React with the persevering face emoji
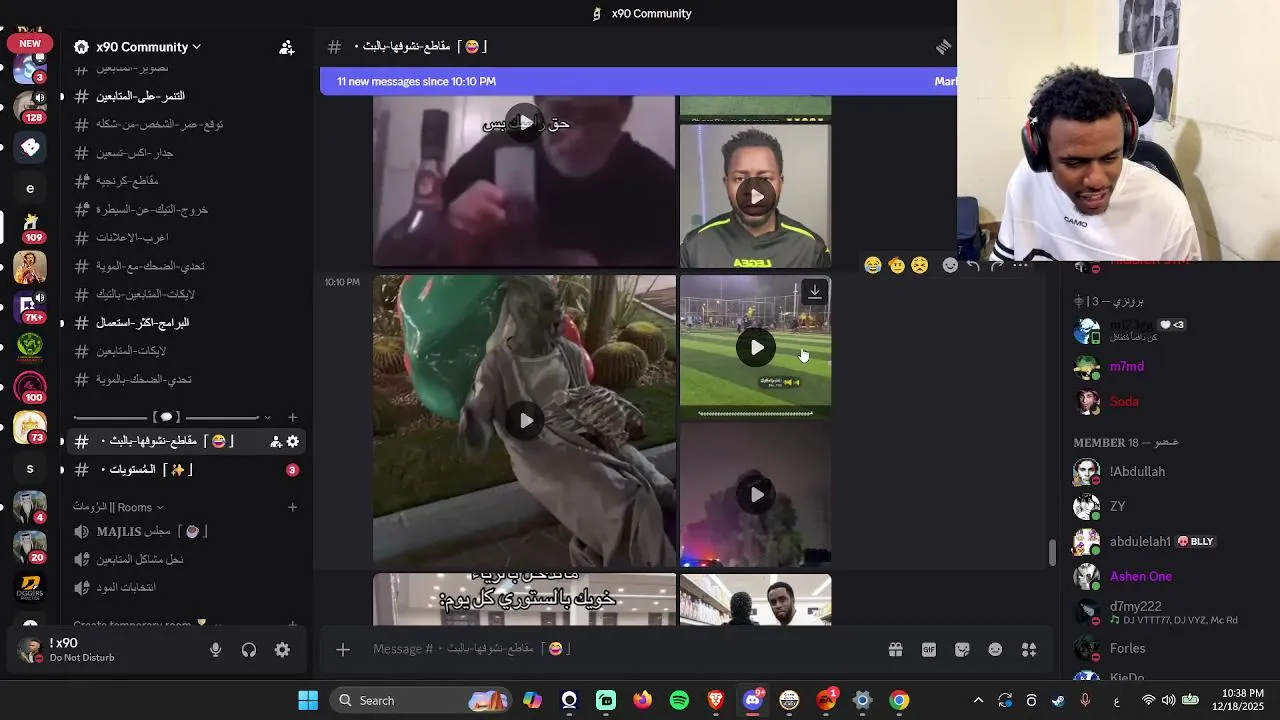Image resolution: width=1280 pixels, height=720 pixels. [x=920, y=265]
